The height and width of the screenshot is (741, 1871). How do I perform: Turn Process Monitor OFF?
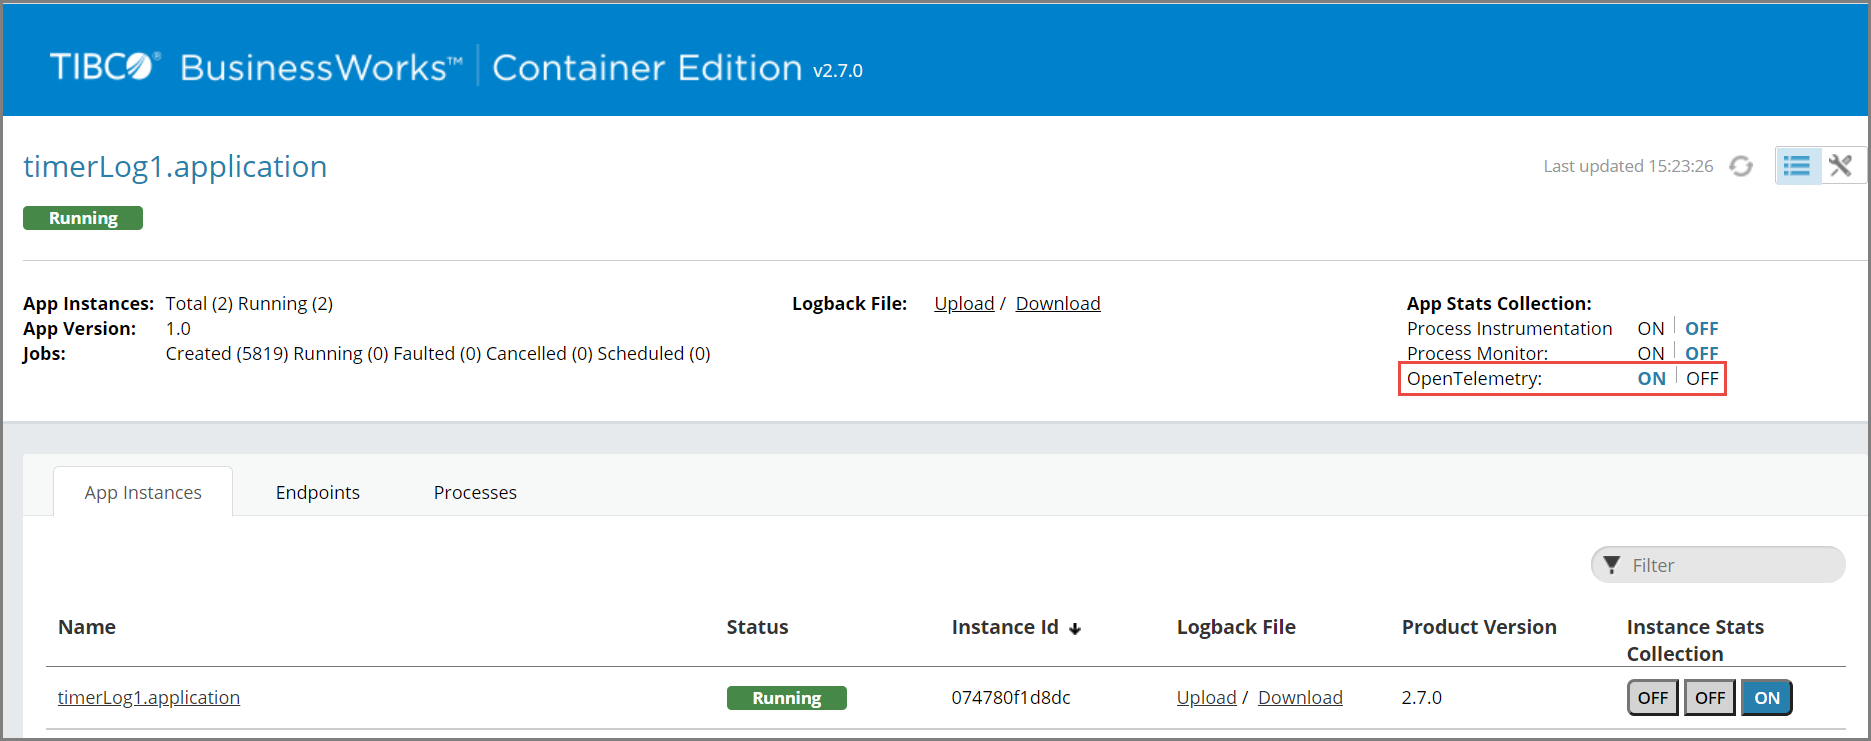point(1702,353)
